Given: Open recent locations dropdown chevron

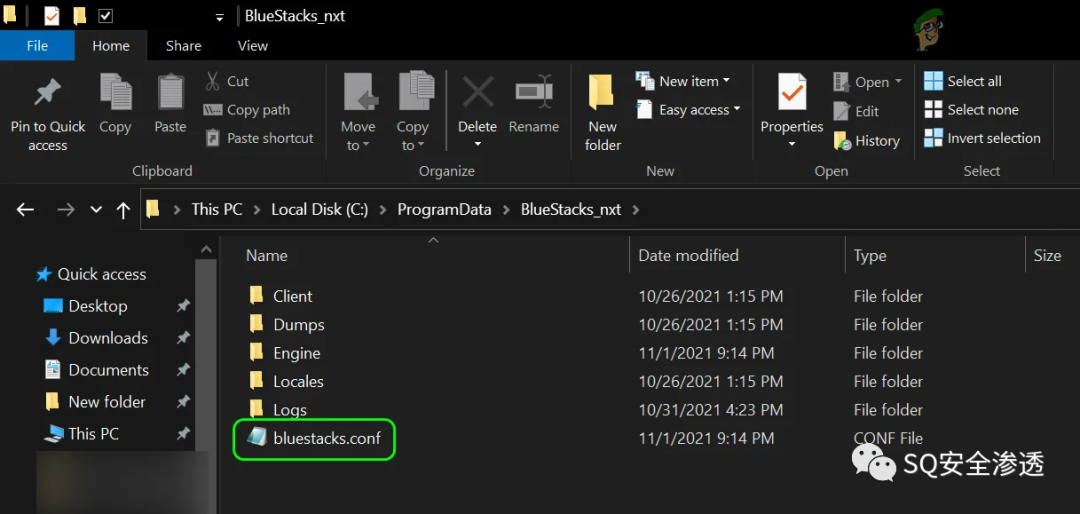Looking at the screenshot, I should tap(96, 209).
